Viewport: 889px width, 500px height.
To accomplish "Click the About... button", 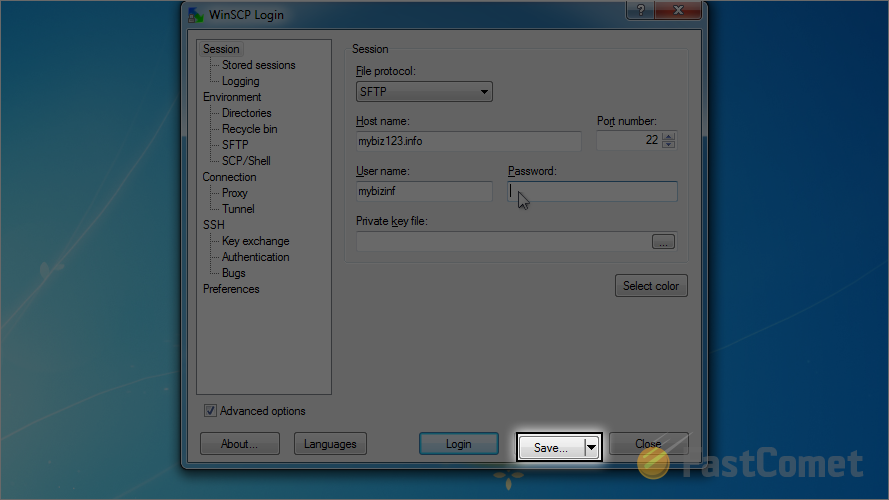I will (239, 444).
